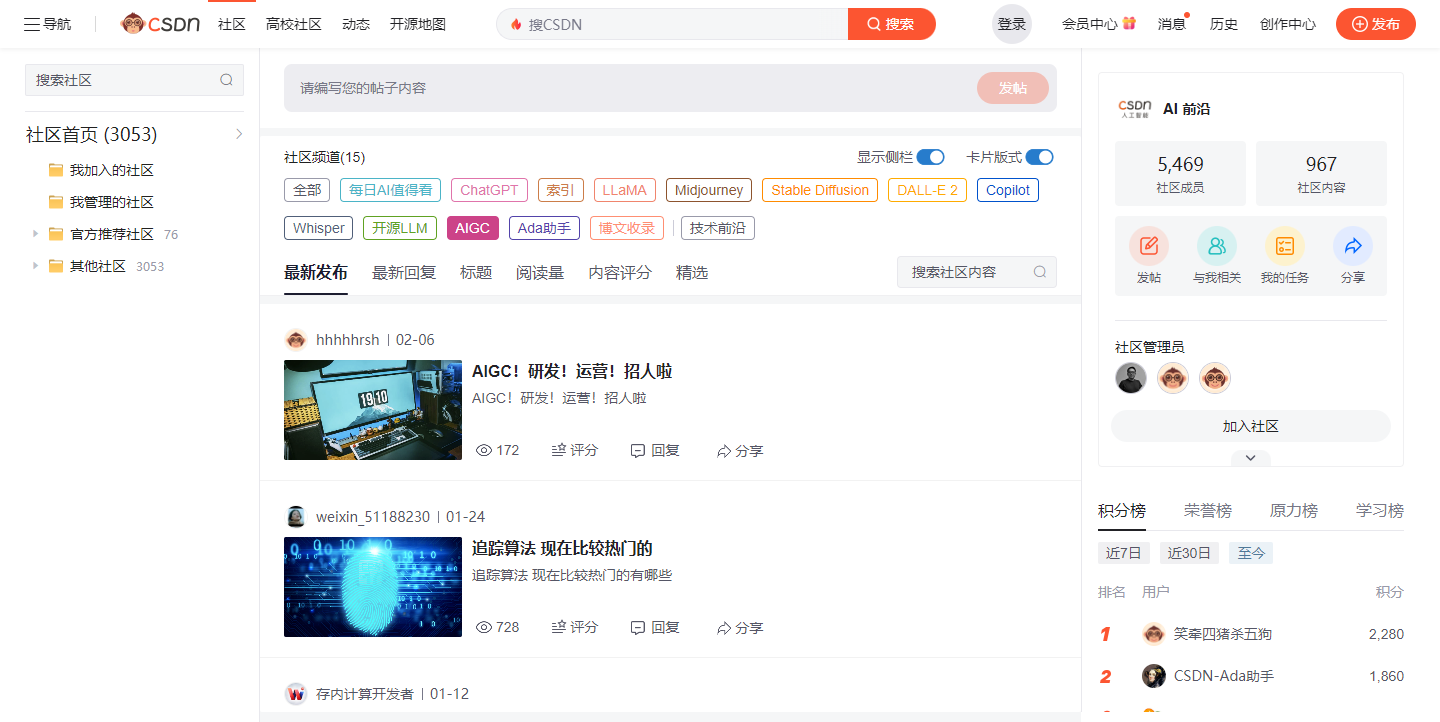The width and height of the screenshot is (1440, 722).
Task: Click the 发帖 submit button in composer
Action: click(x=1013, y=88)
